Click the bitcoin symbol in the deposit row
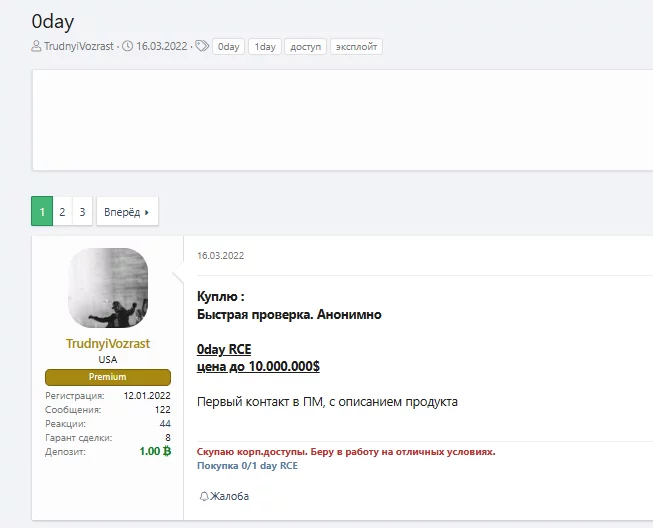This screenshot has width=653, height=528. click(x=166, y=452)
